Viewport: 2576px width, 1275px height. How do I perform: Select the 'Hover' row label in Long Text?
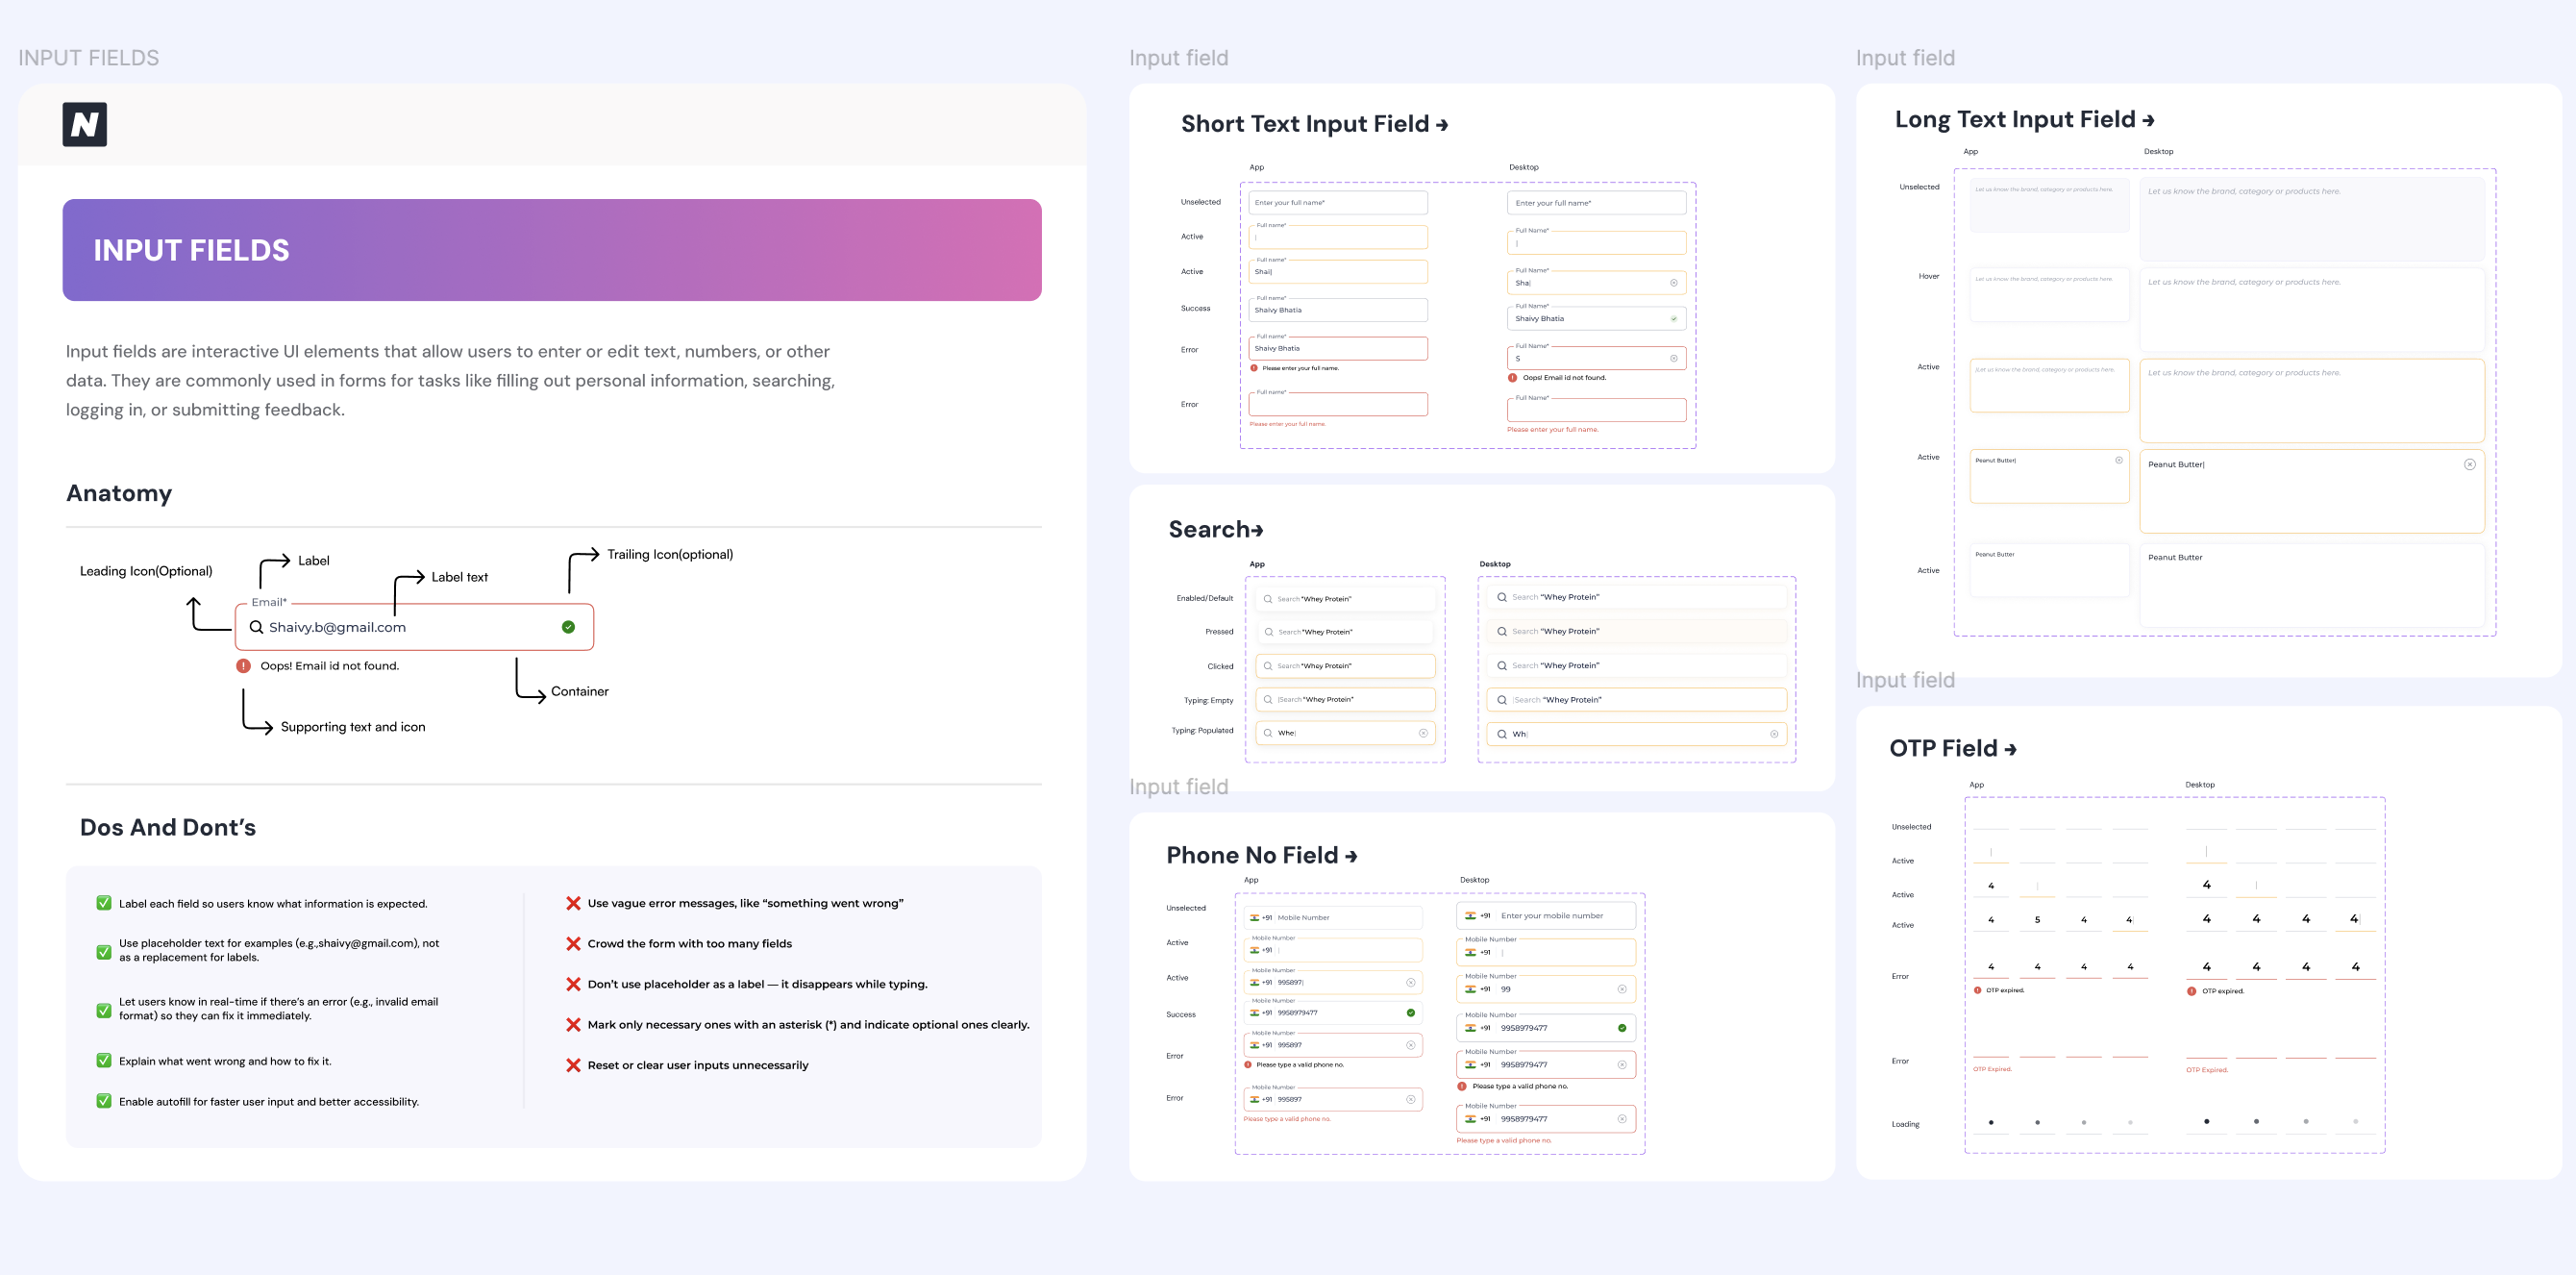(x=1929, y=276)
